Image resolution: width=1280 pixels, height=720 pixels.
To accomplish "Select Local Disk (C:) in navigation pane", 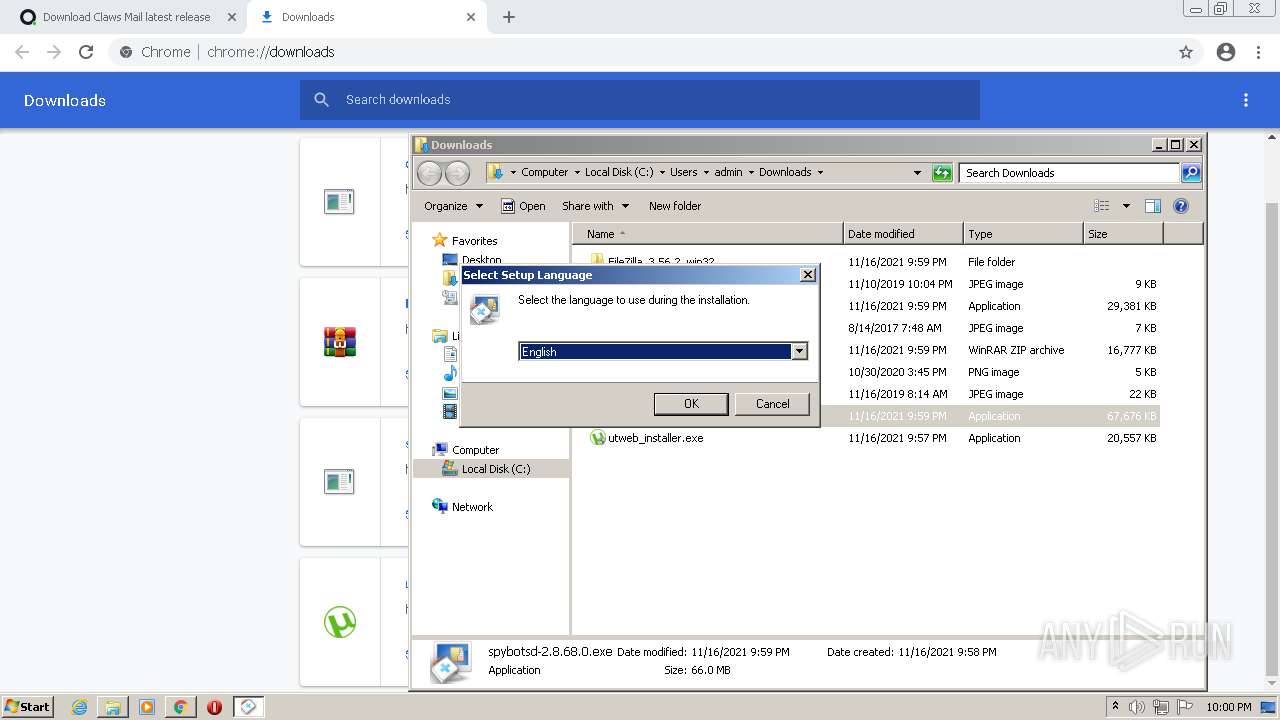I will (x=496, y=469).
